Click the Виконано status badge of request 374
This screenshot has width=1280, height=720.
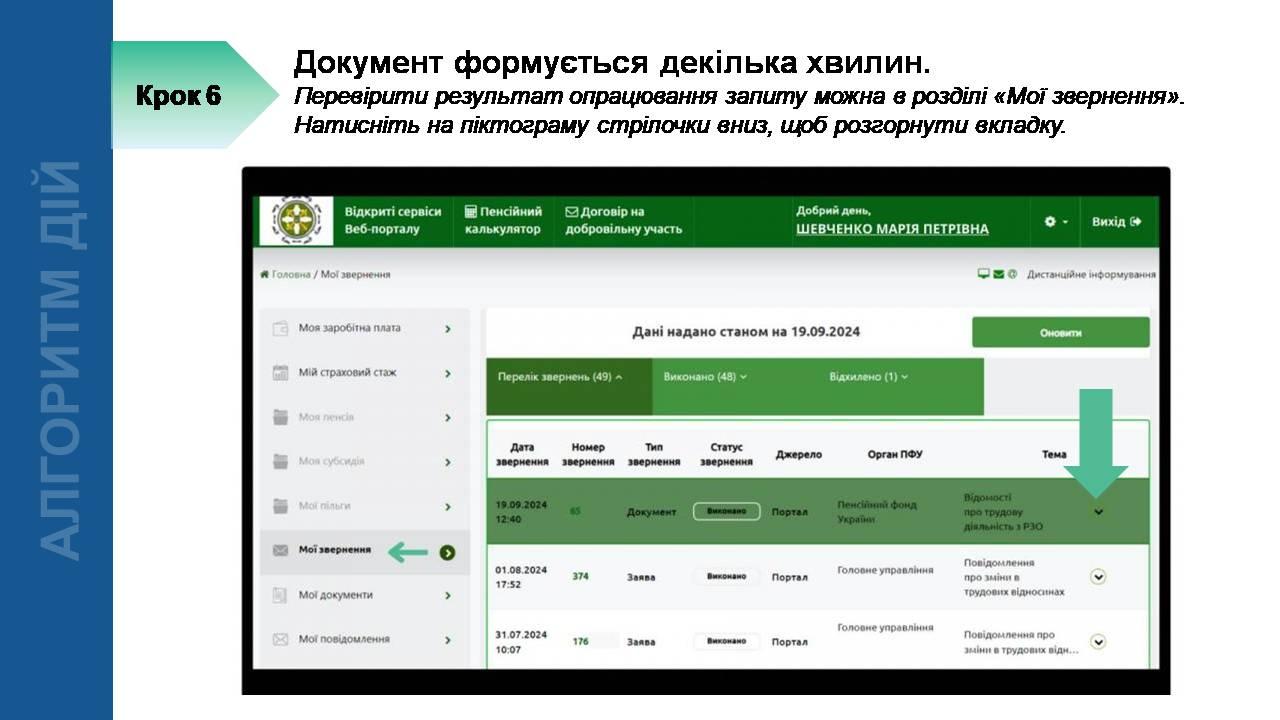[x=726, y=577]
